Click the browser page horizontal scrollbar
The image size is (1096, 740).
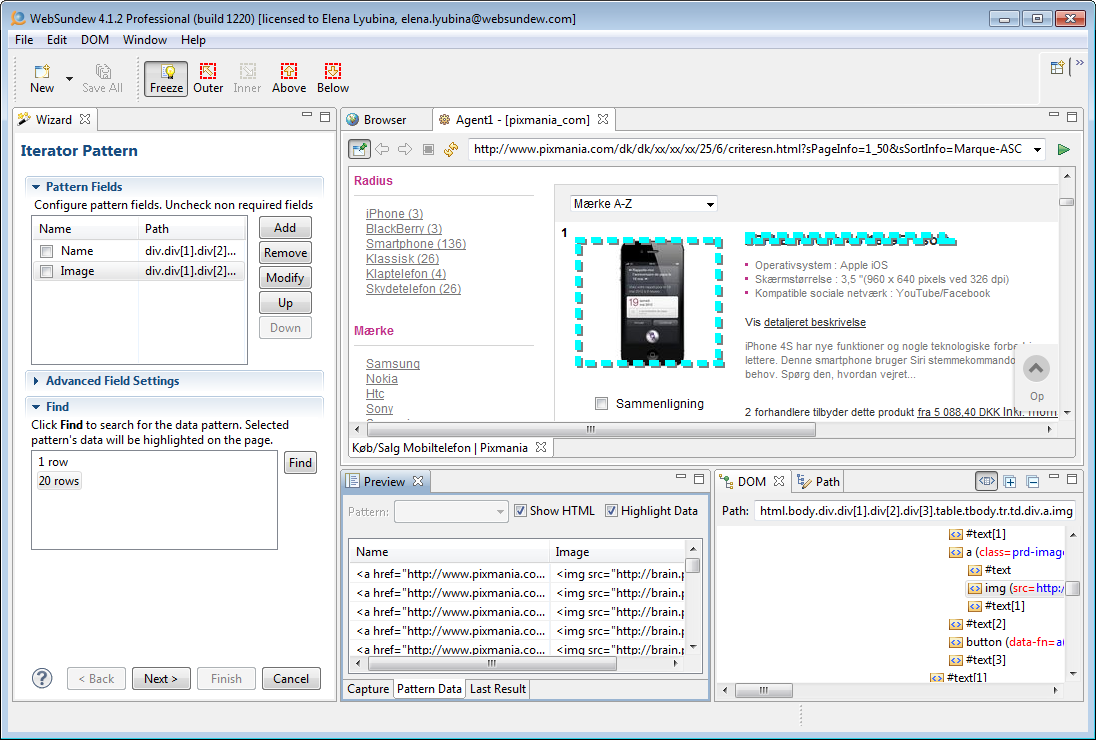tap(591, 429)
